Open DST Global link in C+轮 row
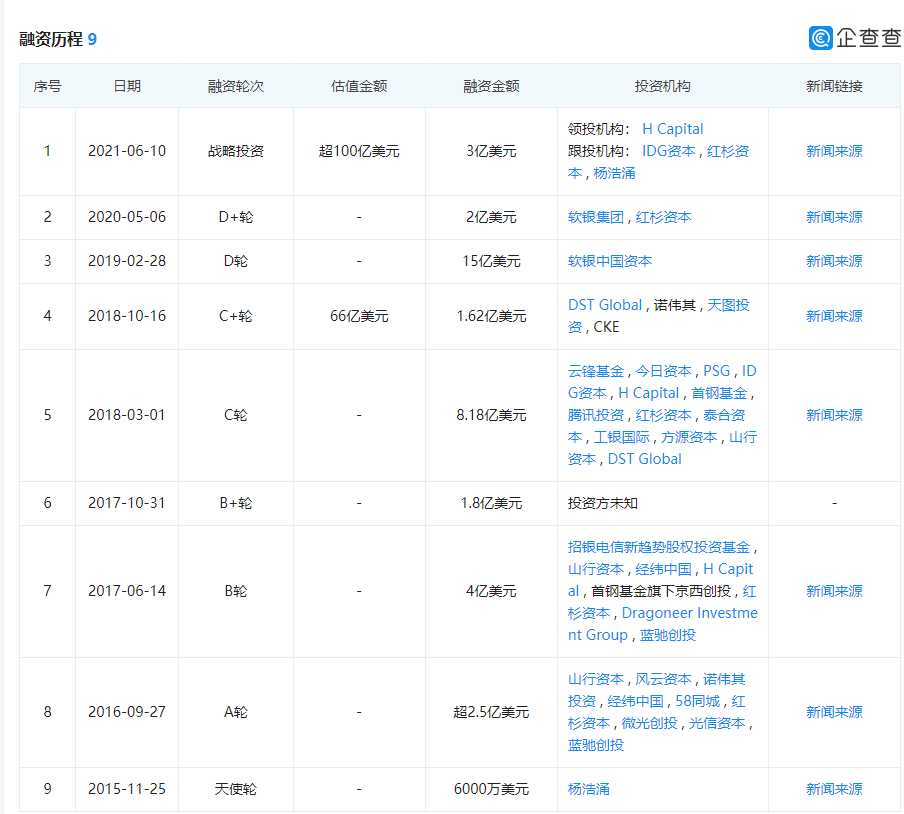This screenshot has width=904, height=814. pos(605,305)
